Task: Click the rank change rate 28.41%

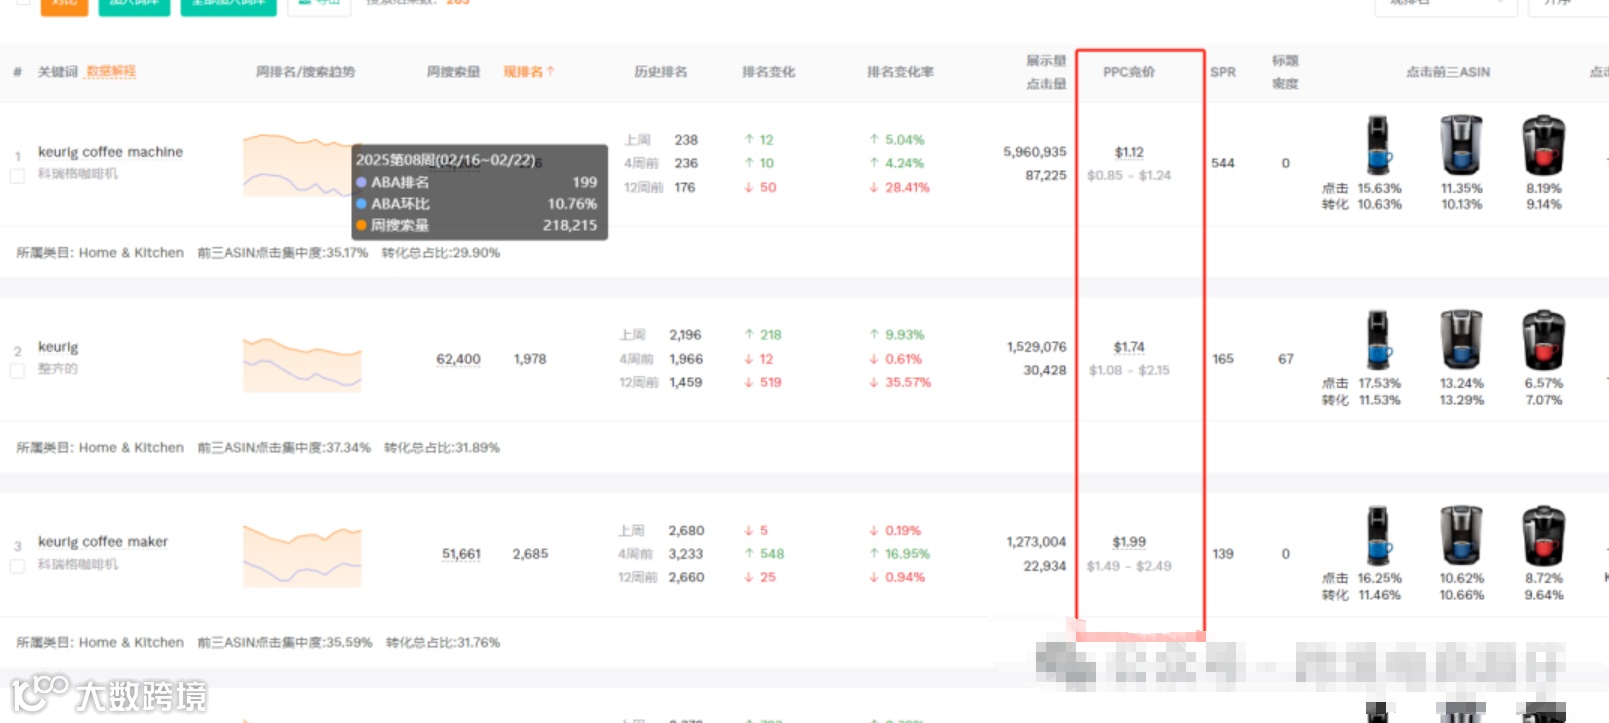Action: (x=907, y=187)
